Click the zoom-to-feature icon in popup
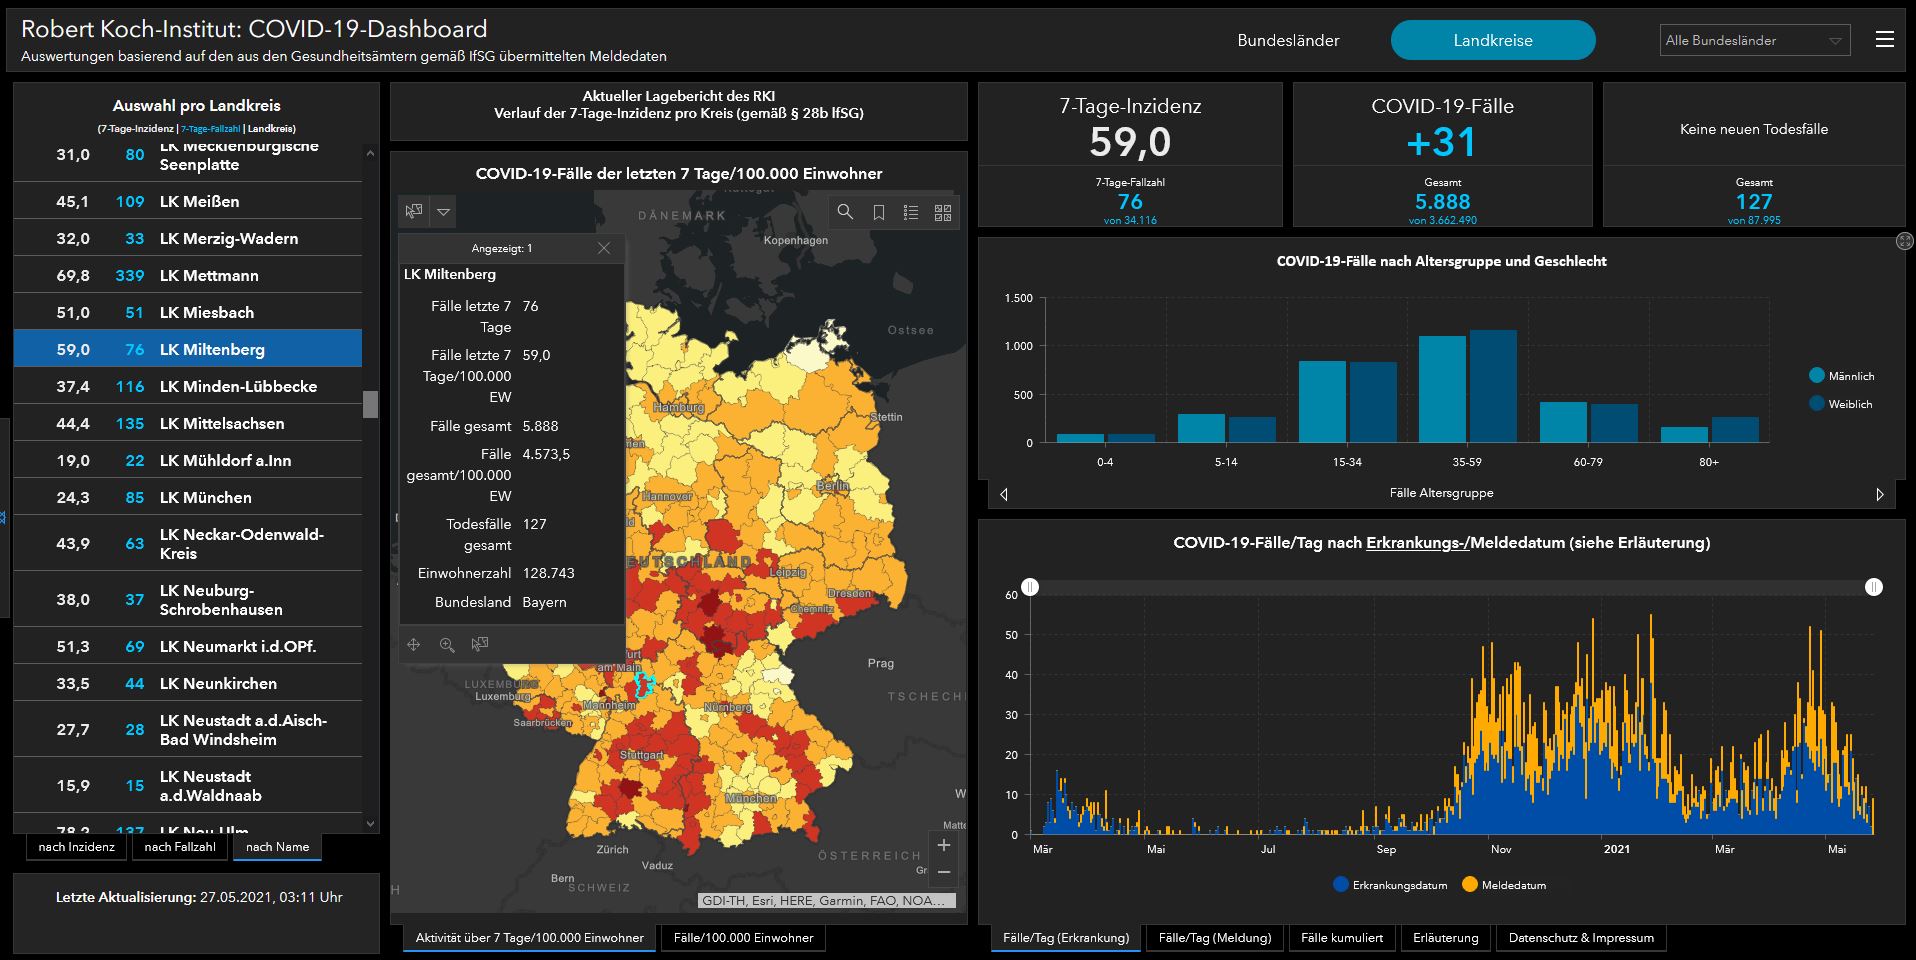The height and width of the screenshot is (960, 1916). (447, 645)
